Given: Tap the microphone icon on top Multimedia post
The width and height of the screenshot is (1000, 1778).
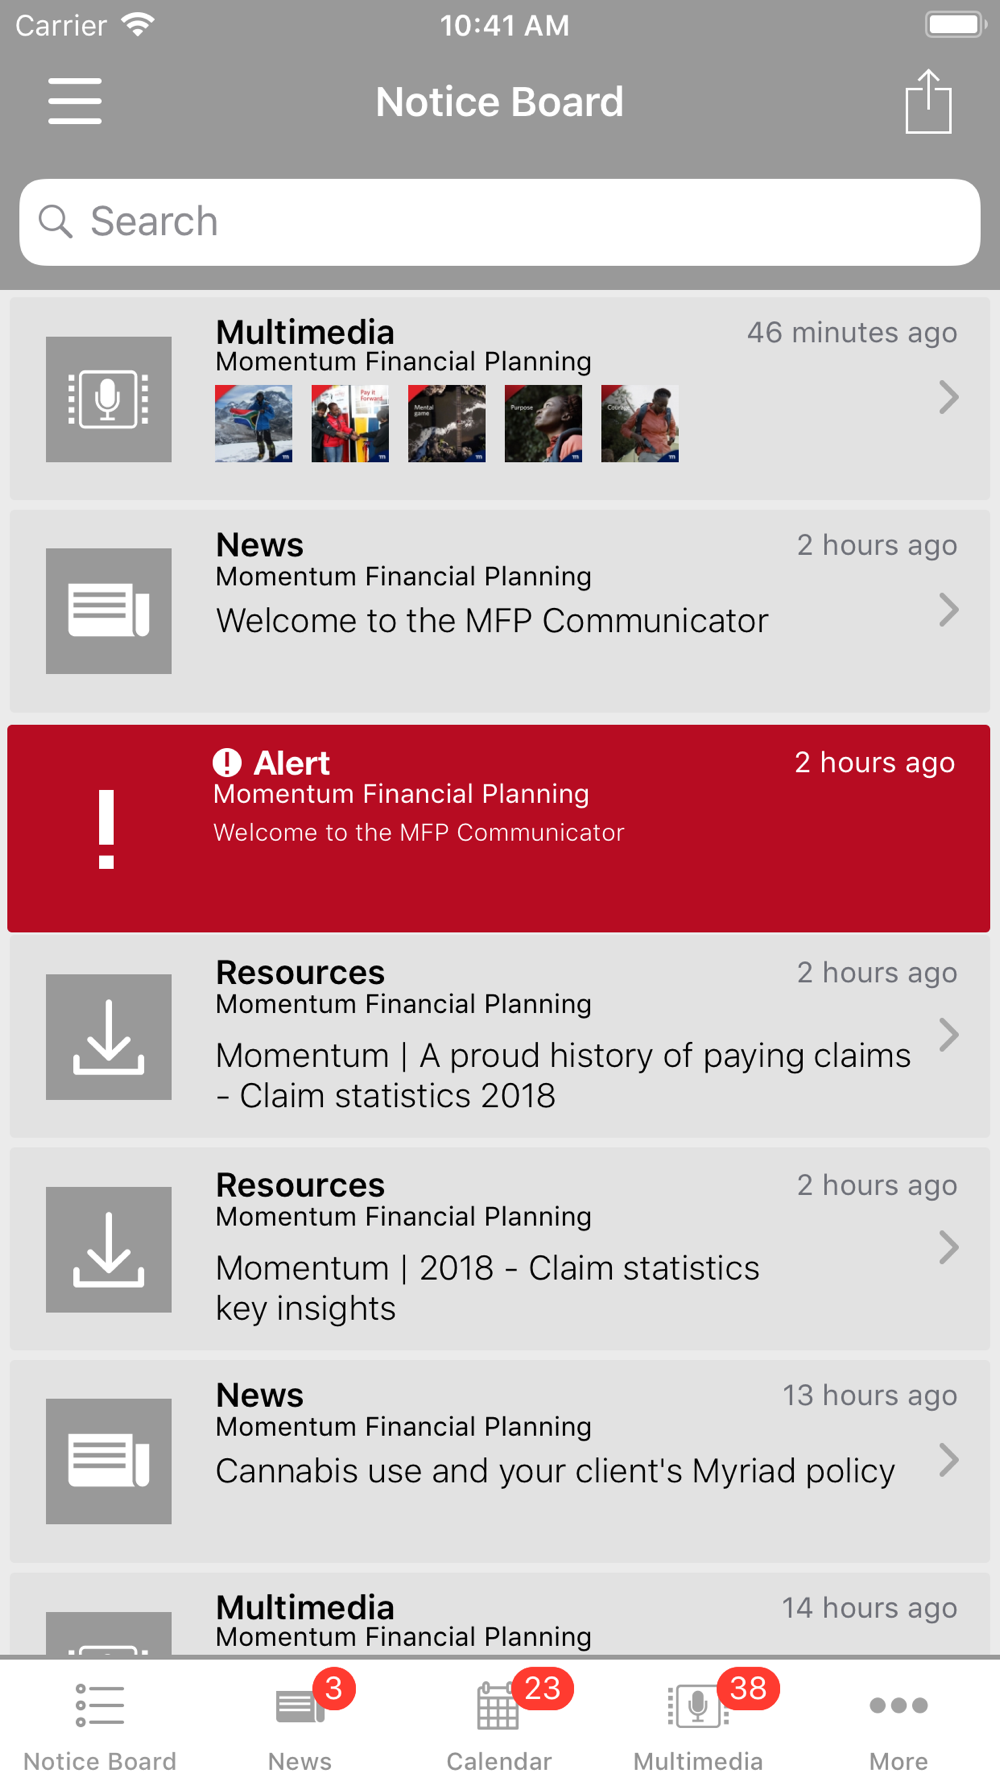Looking at the screenshot, I should coord(108,399).
